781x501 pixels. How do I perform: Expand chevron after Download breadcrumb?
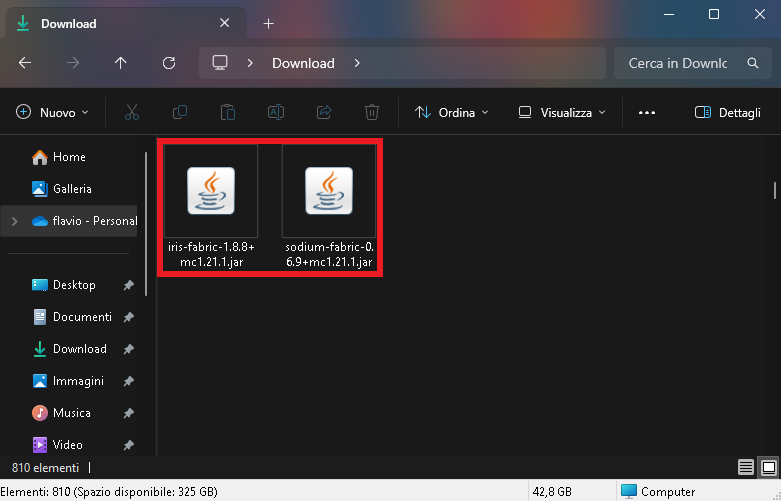pyautogui.click(x=357, y=63)
